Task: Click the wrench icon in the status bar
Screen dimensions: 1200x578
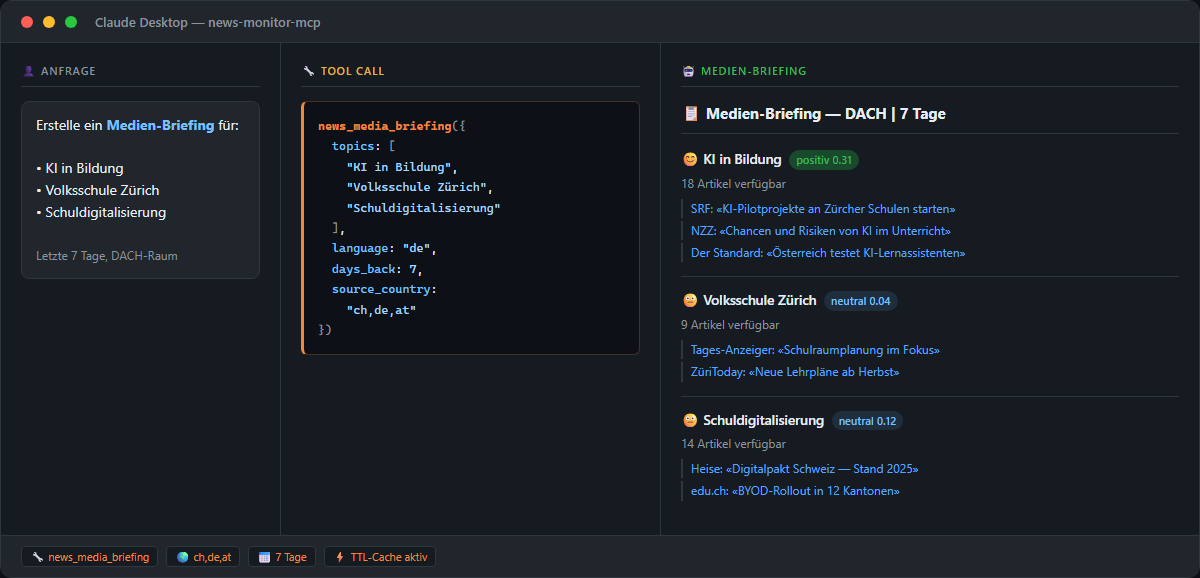Action: click(x=37, y=557)
